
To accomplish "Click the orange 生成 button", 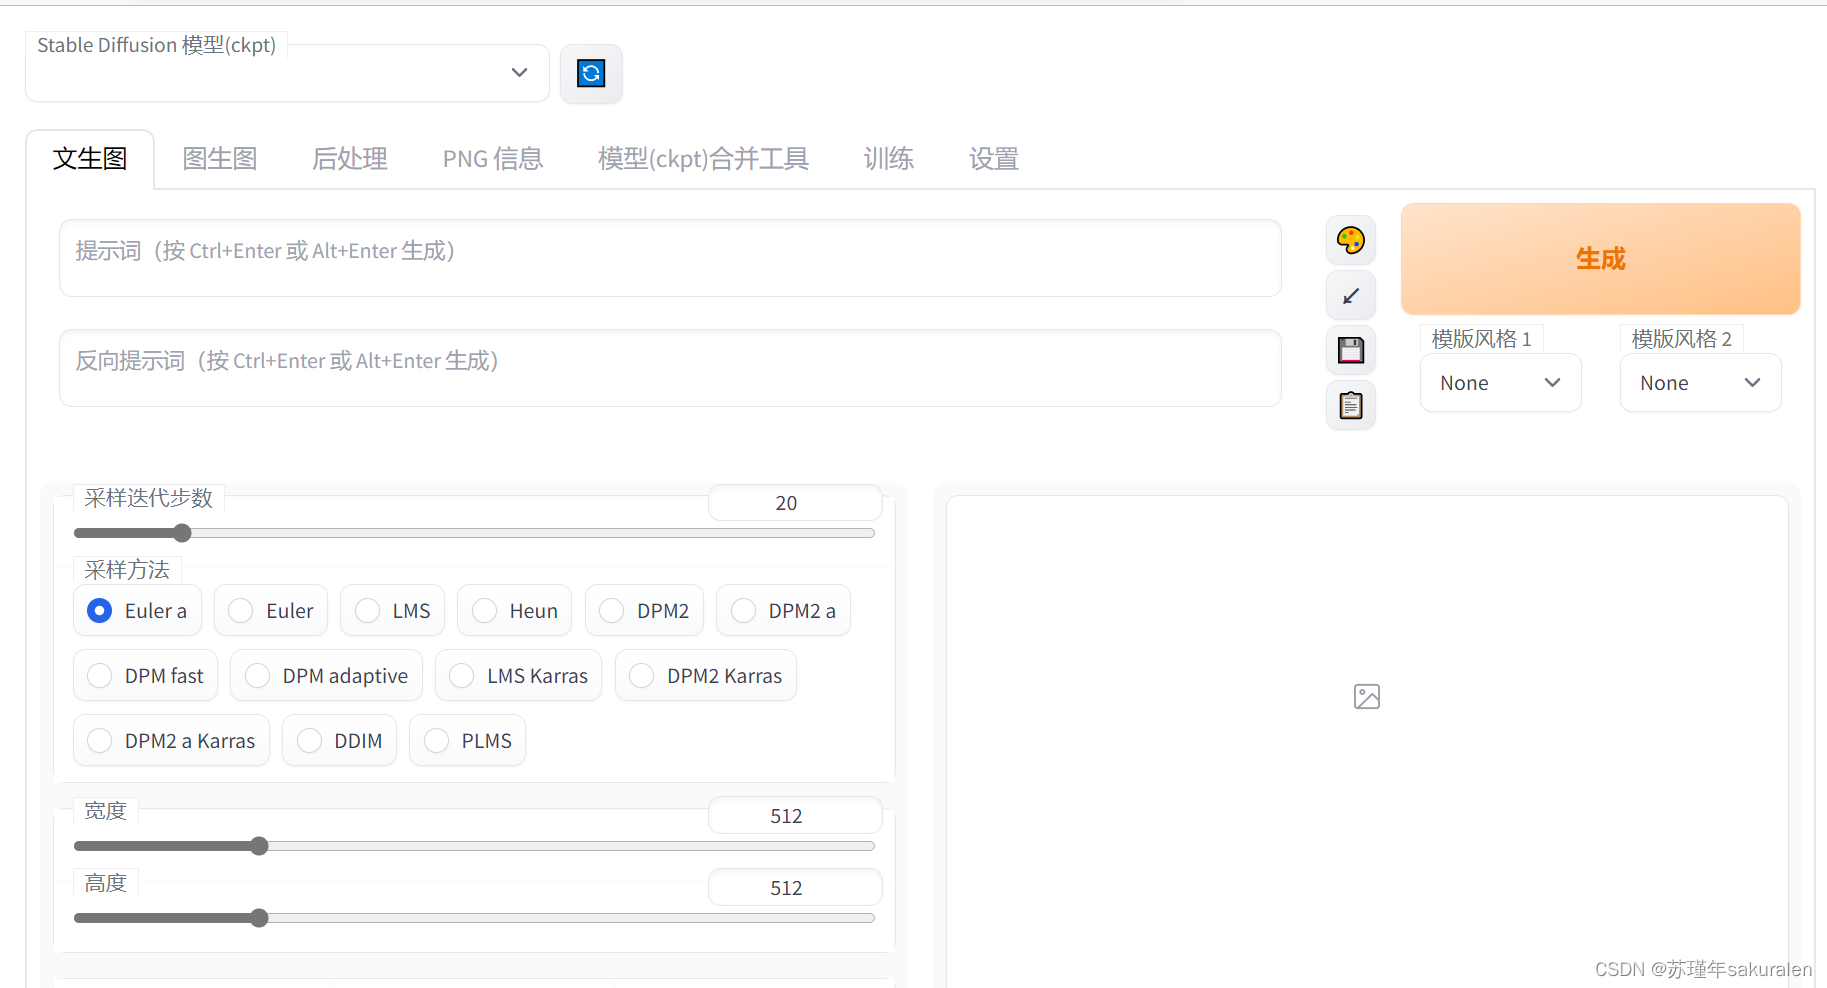I will click(x=1600, y=259).
